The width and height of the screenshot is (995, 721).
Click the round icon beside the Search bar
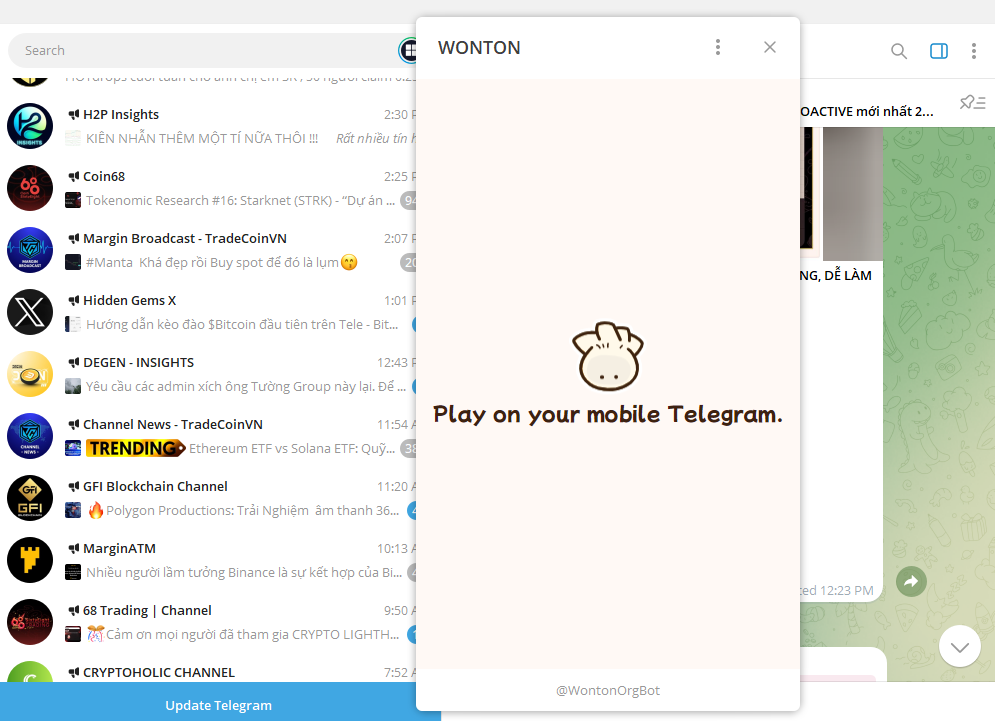[x=408, y=50]
